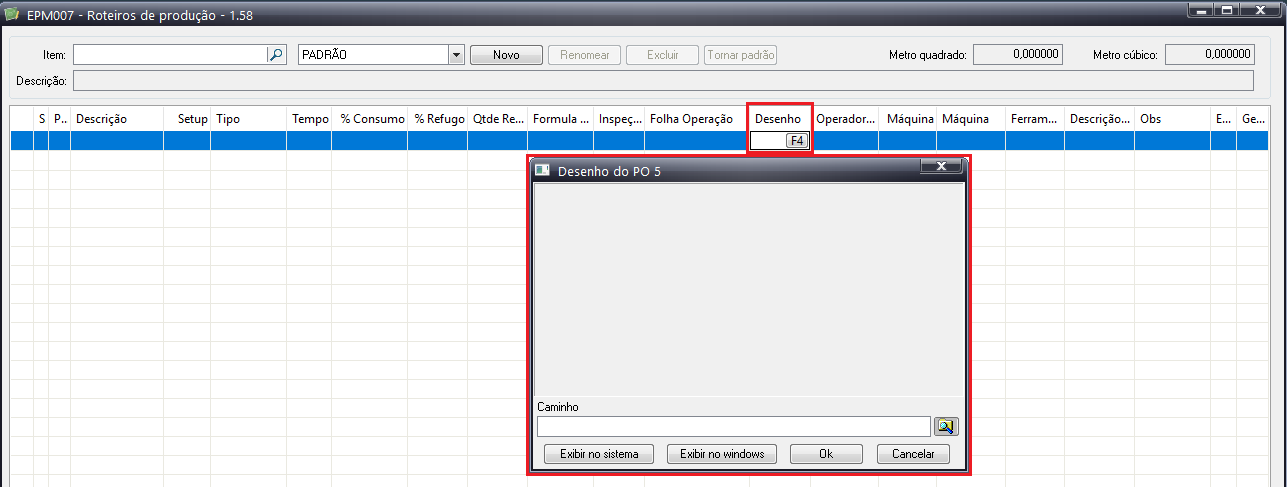This screenshot has height=487, width=1287.
Task: Click the Ge... column header
Action: tap(1253, 119)
